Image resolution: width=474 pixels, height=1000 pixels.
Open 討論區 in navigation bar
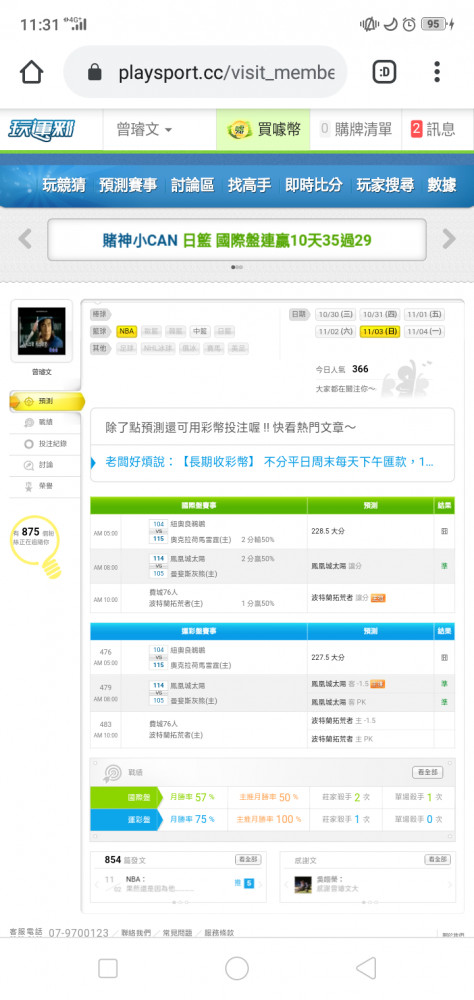(x=193, y=186)
